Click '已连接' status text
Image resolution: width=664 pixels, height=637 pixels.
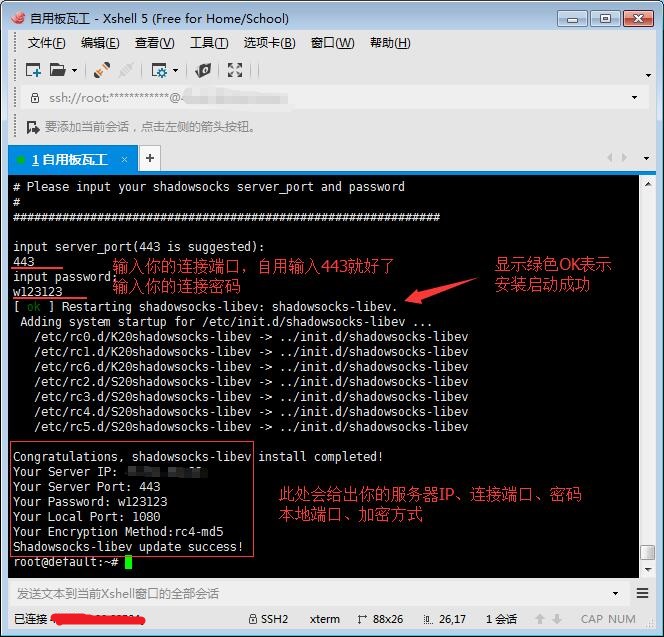click(x=30, y=619)
